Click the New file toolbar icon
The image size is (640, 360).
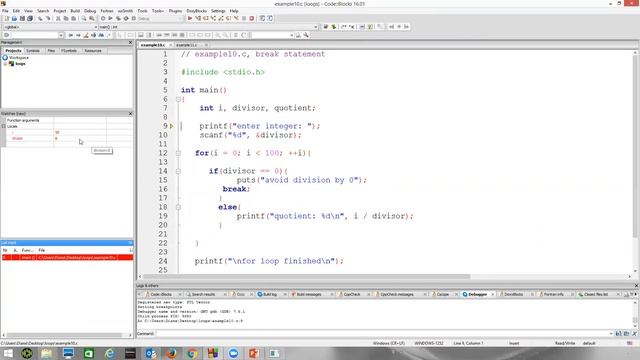(7, 18)
